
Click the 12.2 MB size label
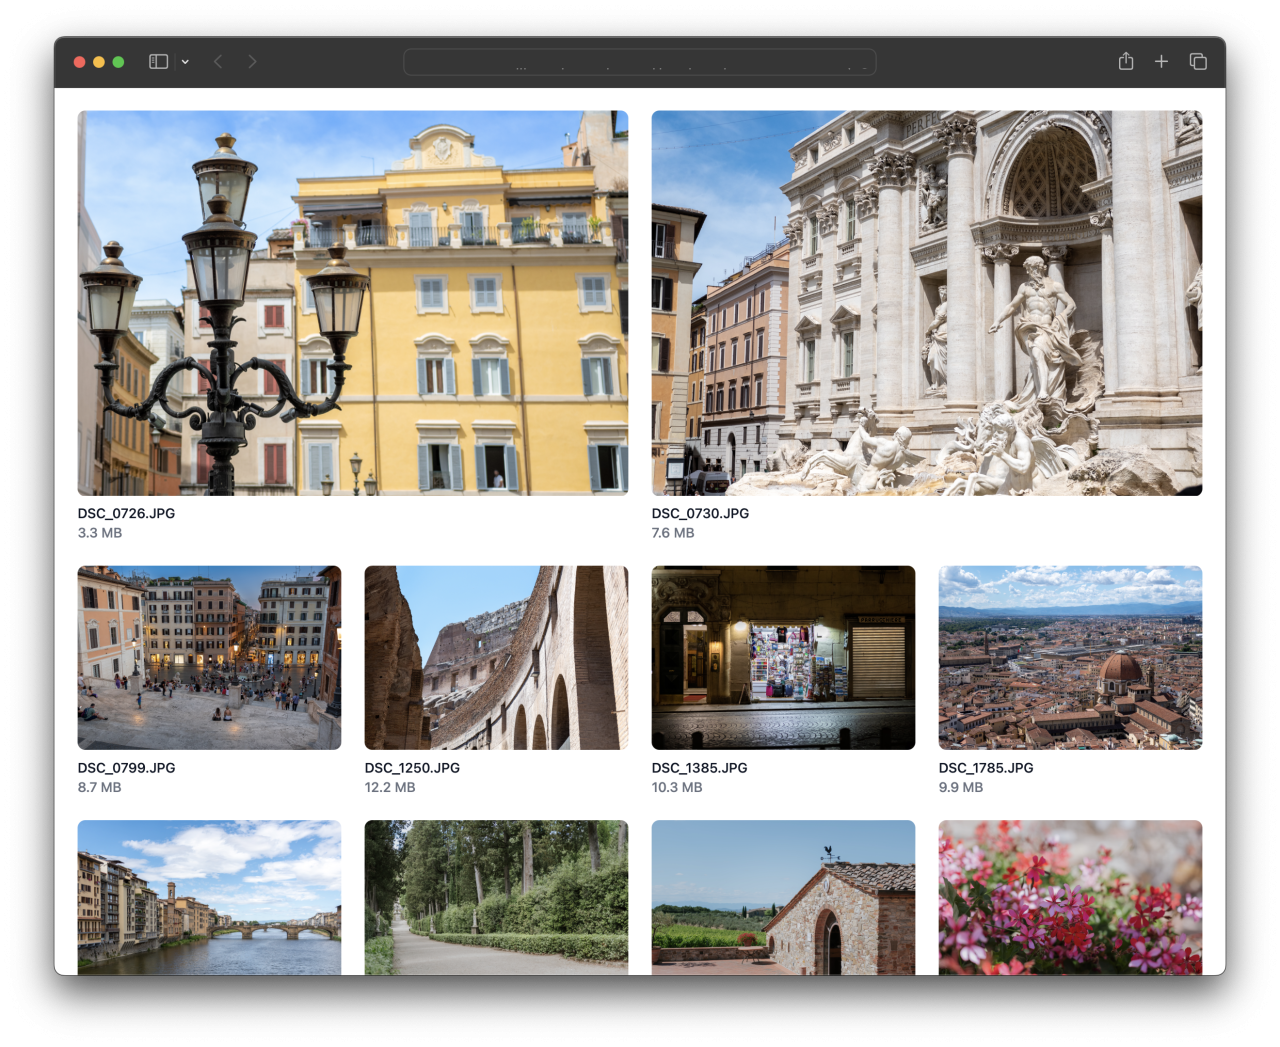[x=390, y=788]
